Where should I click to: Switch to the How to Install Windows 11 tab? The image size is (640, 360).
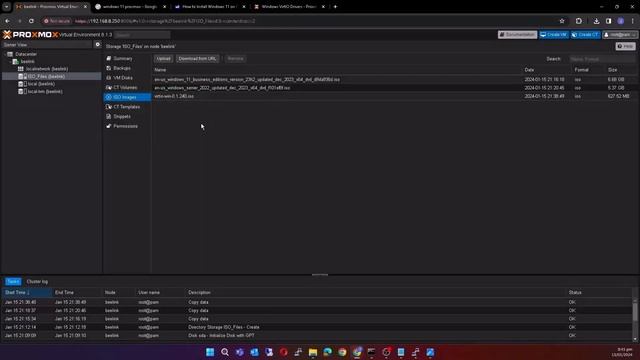(209, 7)
